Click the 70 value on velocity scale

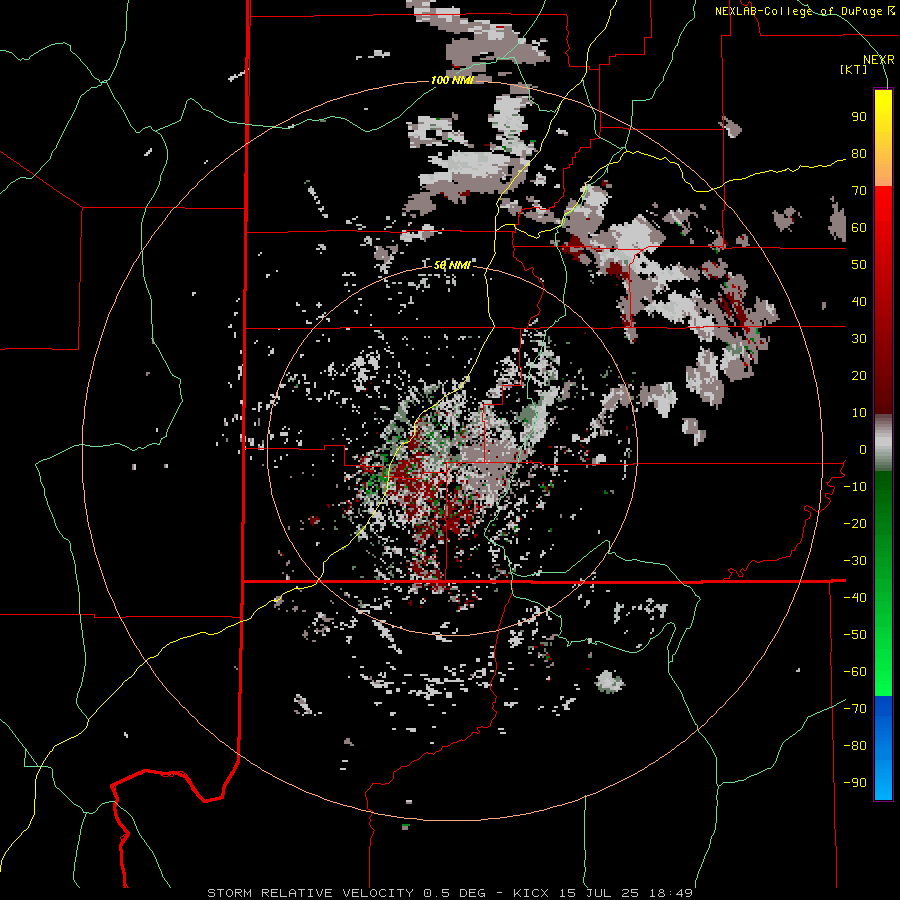tap(859, 191)
